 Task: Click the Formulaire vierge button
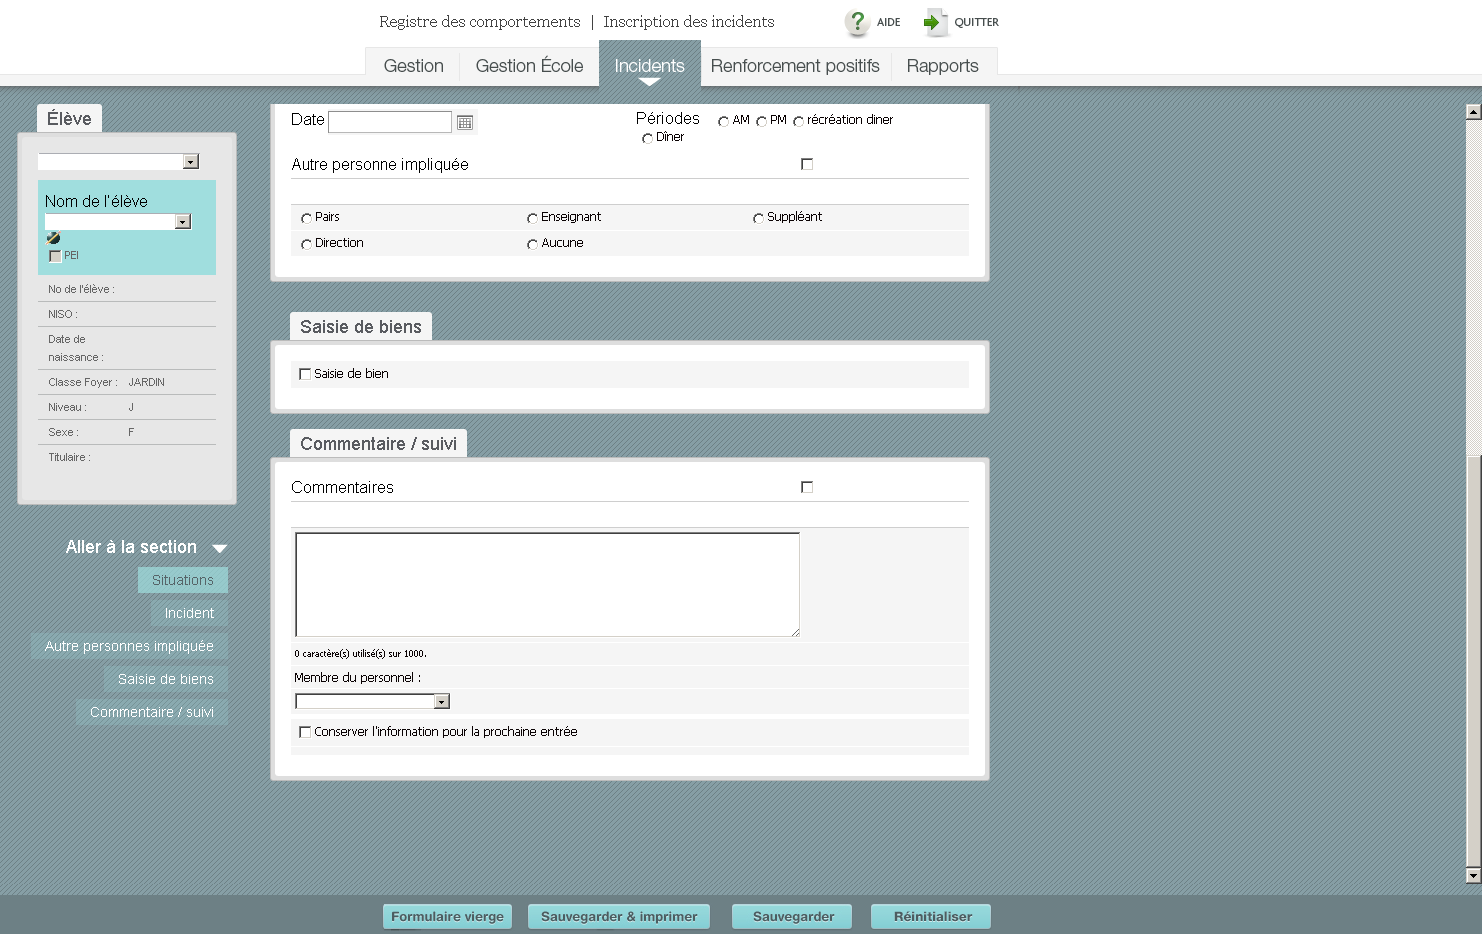(447, 917)
